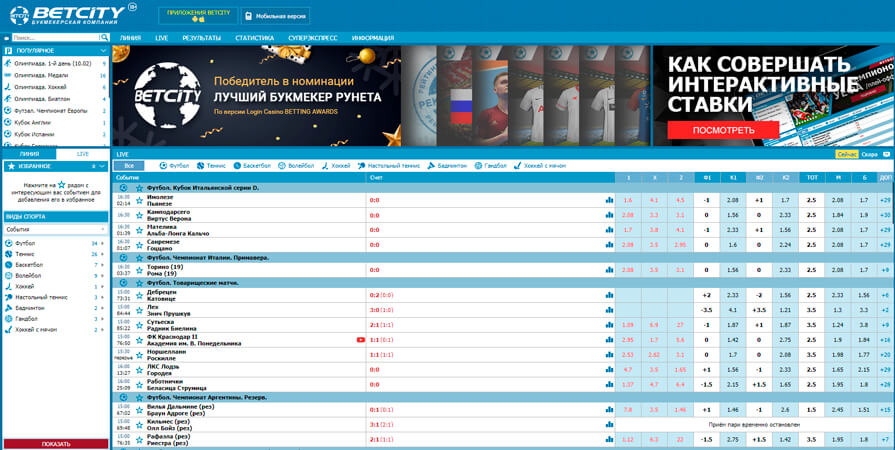
Task: Select total under odds 1.84 for Камподарсего
Action: [838, 215]
